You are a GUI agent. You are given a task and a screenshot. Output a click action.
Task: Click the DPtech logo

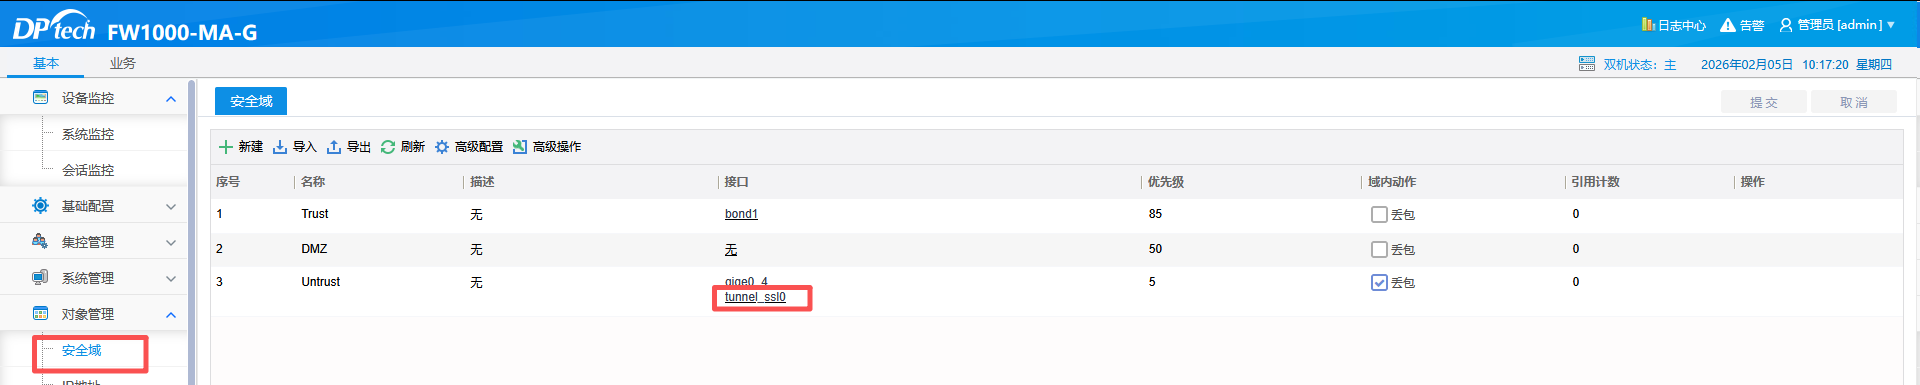54,26
